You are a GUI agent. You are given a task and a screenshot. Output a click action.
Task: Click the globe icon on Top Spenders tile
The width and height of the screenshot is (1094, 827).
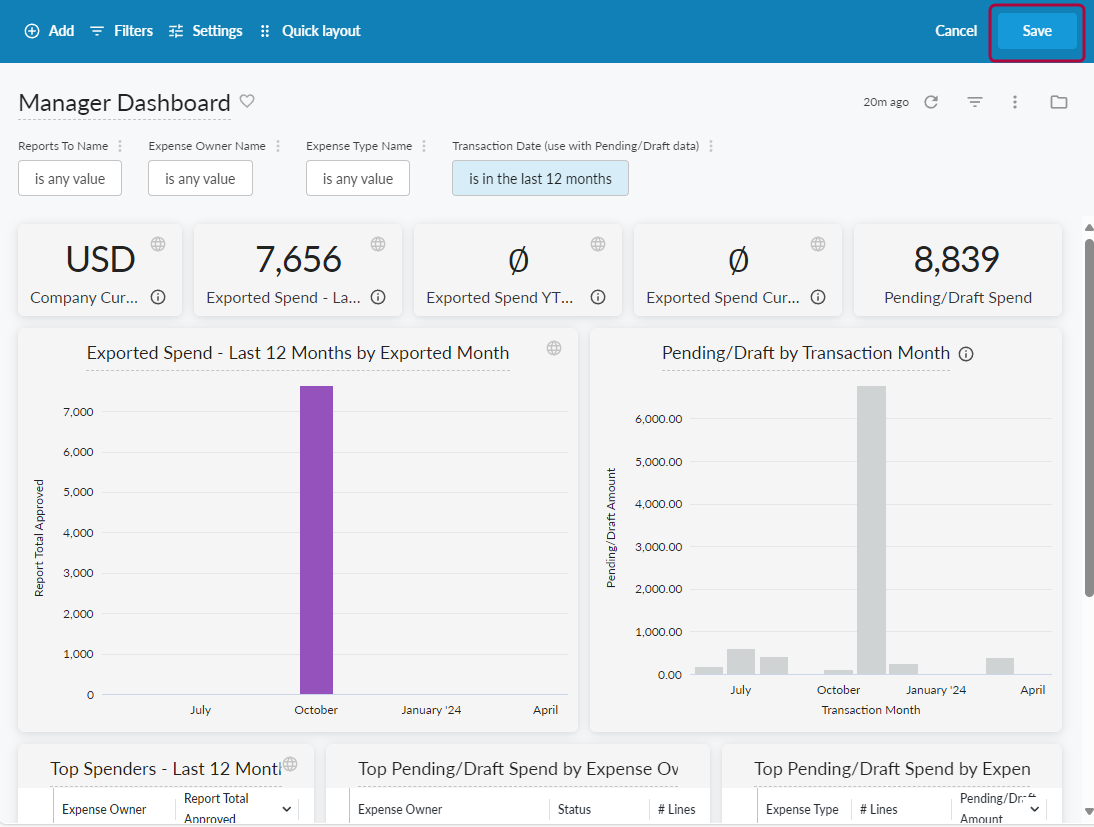tap(290, 764)
